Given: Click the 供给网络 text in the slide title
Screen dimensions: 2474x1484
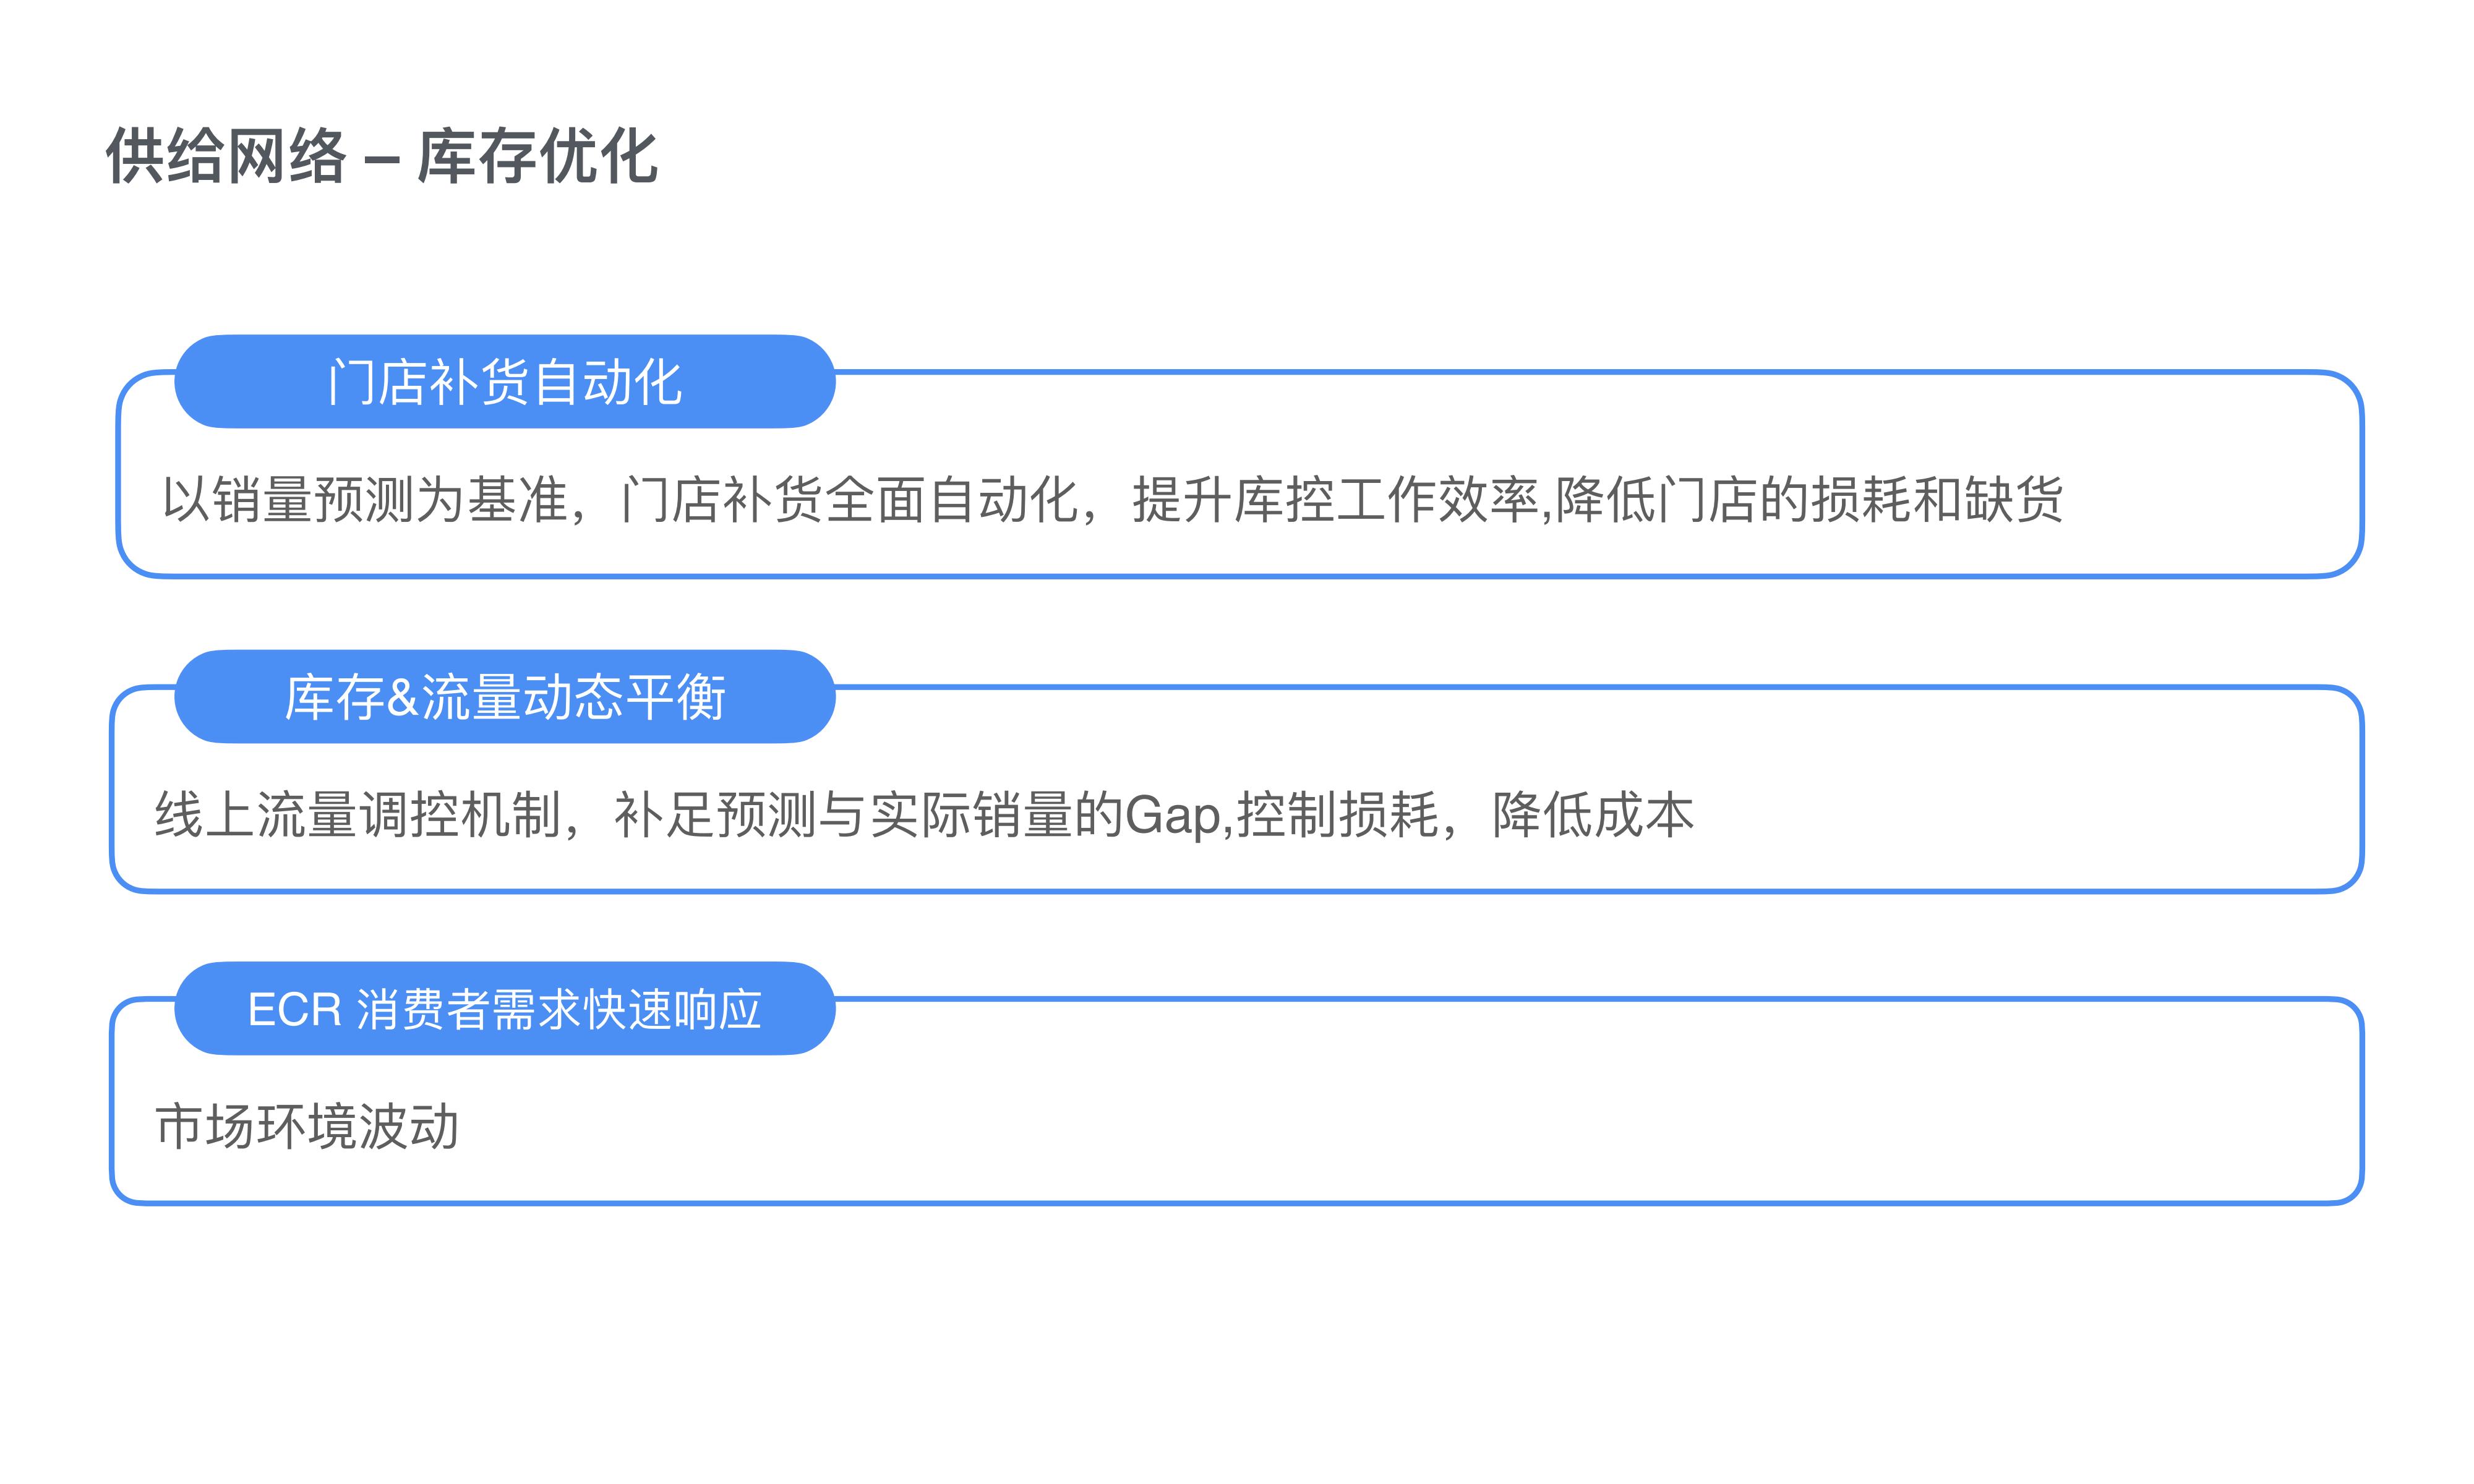Looking at the screenshot, I should 226,157.
